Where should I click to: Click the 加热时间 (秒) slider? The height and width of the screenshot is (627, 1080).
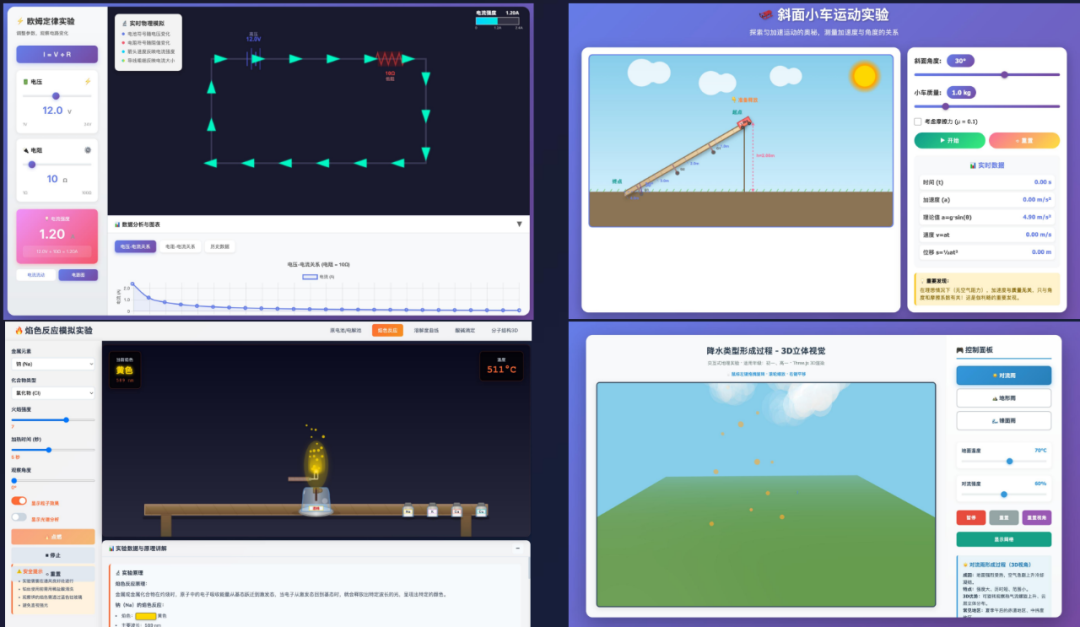click(x=53, y=450)
